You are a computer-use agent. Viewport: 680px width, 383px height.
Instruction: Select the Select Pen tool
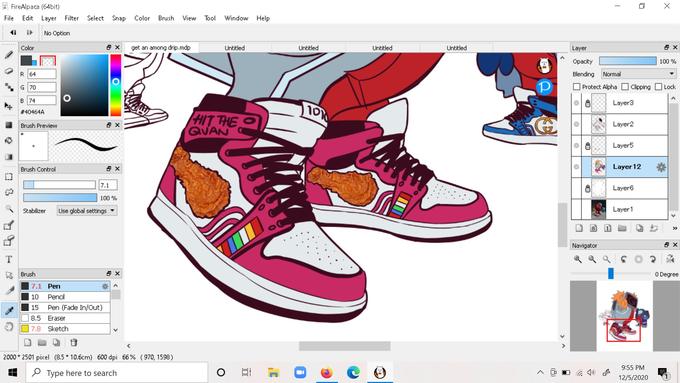[x=9, y=225]
